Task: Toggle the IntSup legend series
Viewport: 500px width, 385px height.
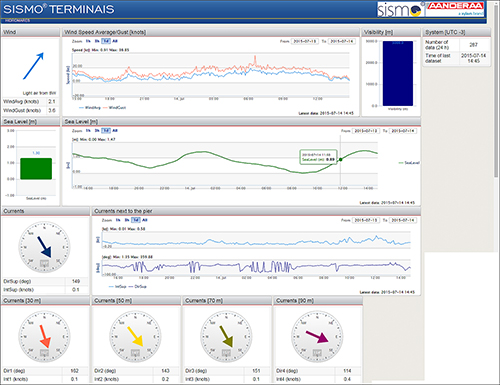Action: click(118, 286)
